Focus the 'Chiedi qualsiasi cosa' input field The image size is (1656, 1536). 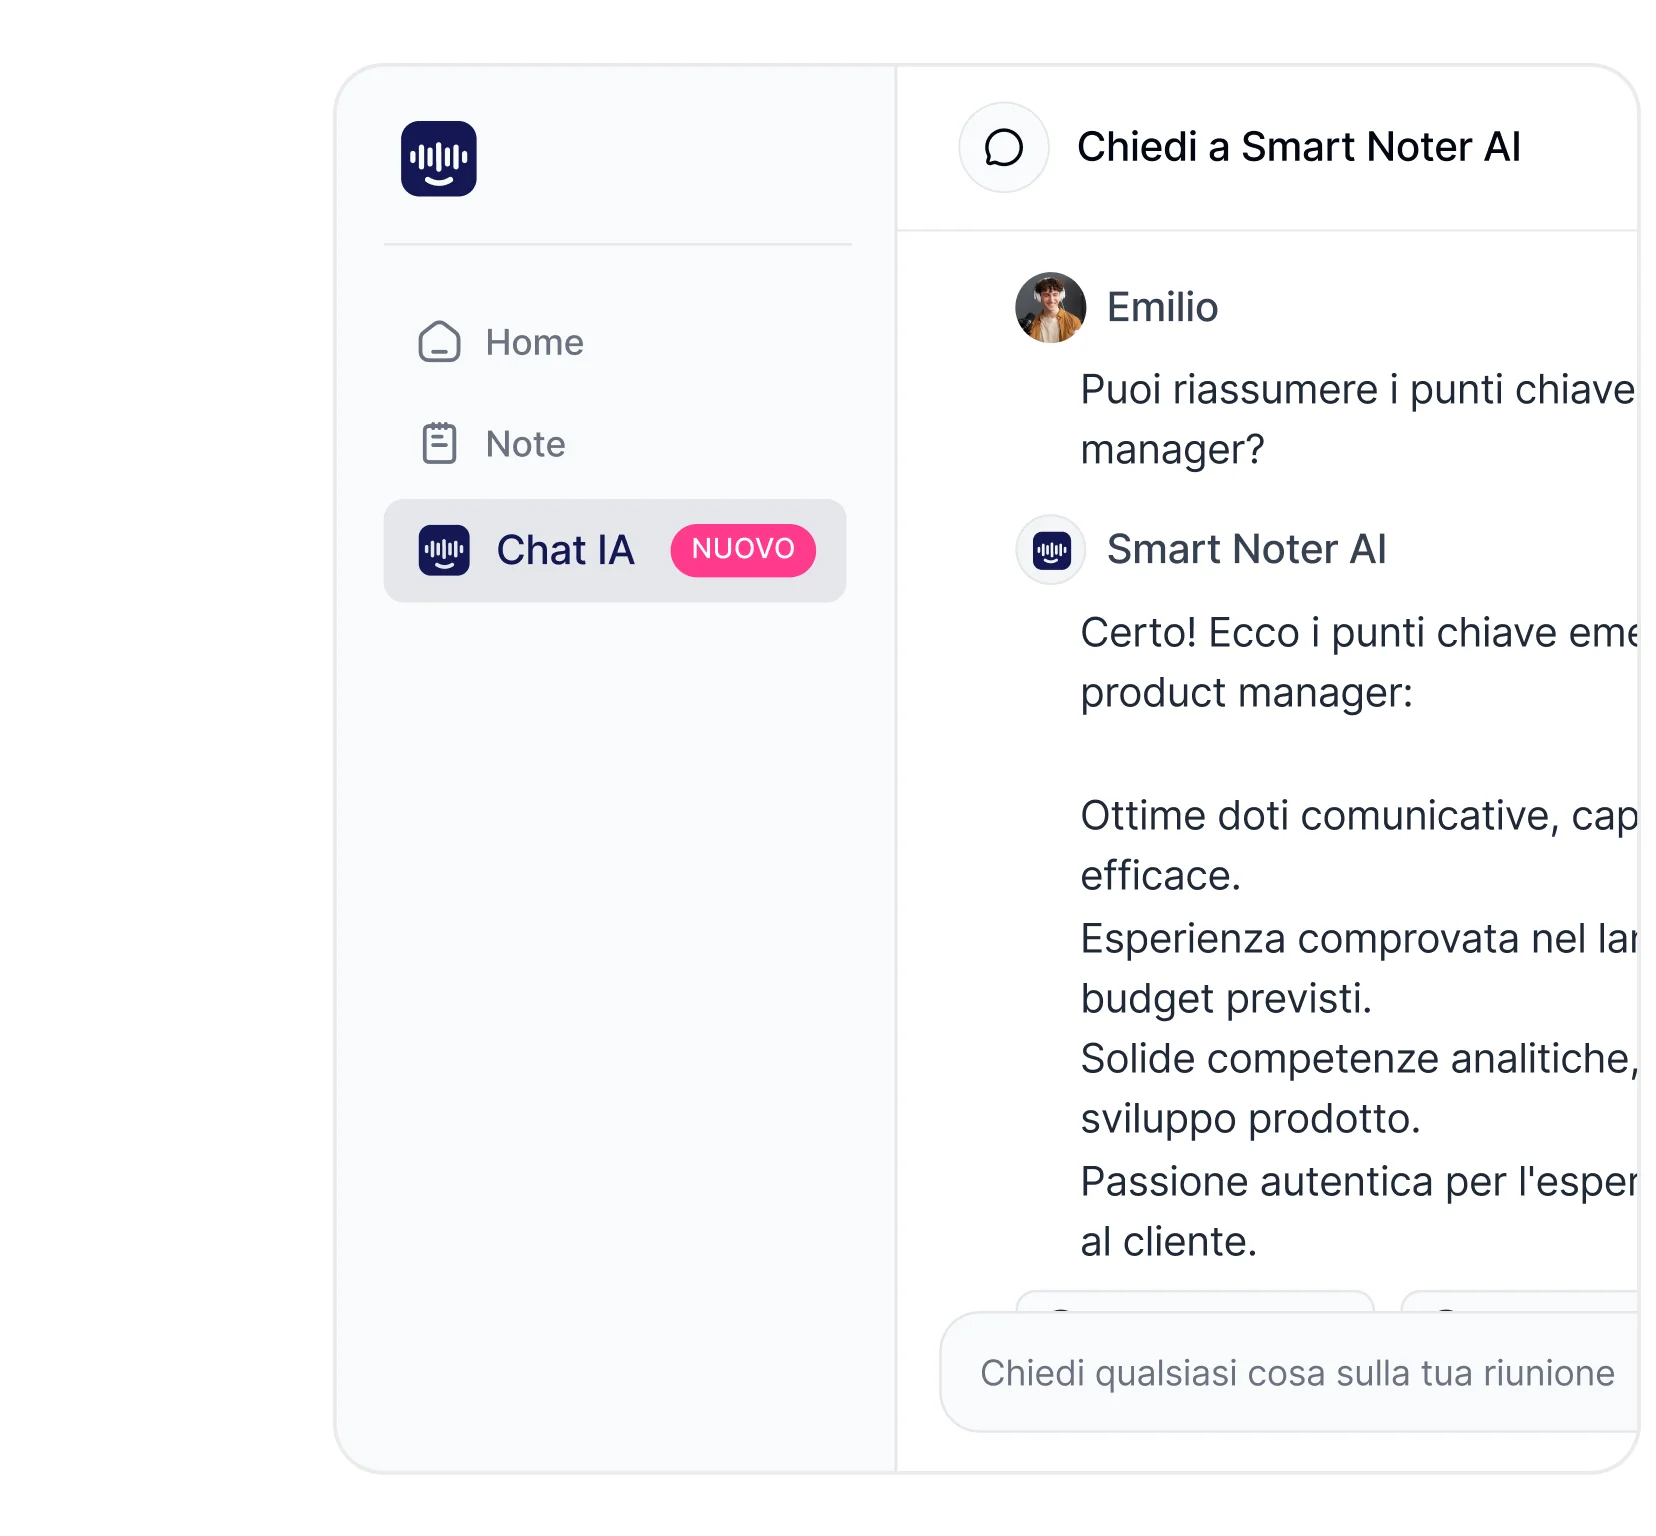click(x=1289, y=1372)
